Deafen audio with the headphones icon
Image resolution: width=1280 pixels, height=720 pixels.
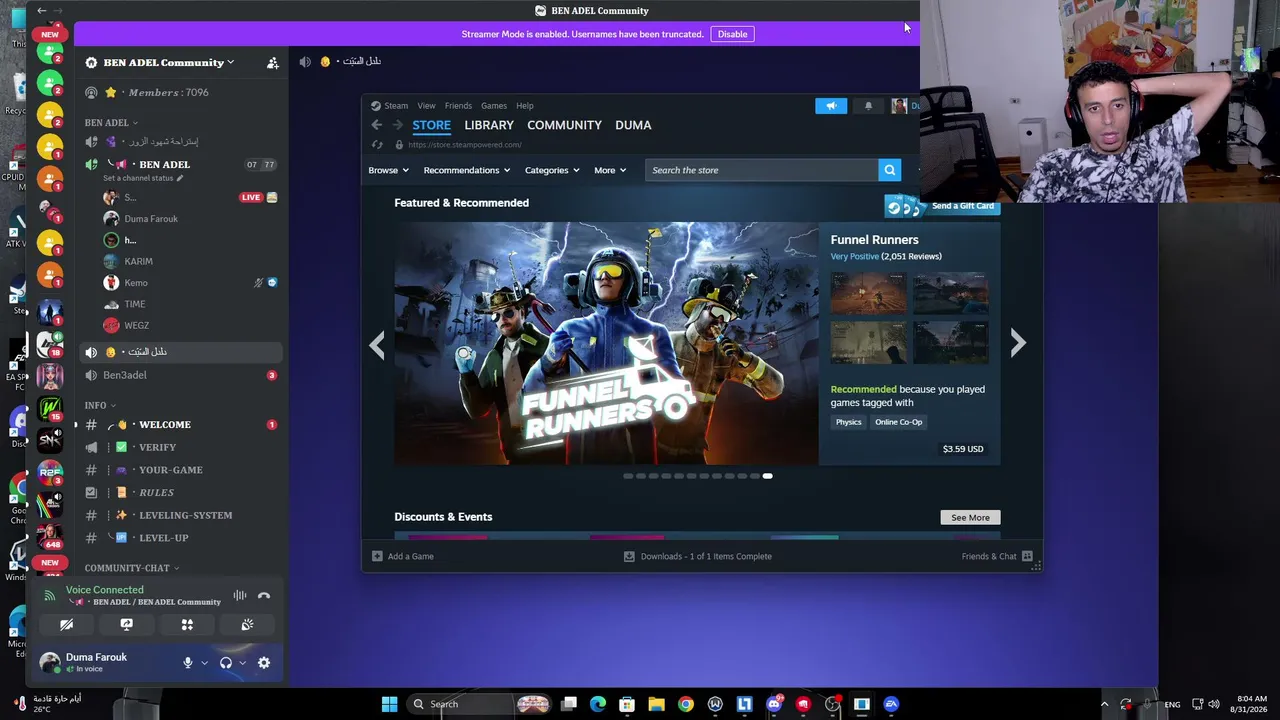pos(226,663)
